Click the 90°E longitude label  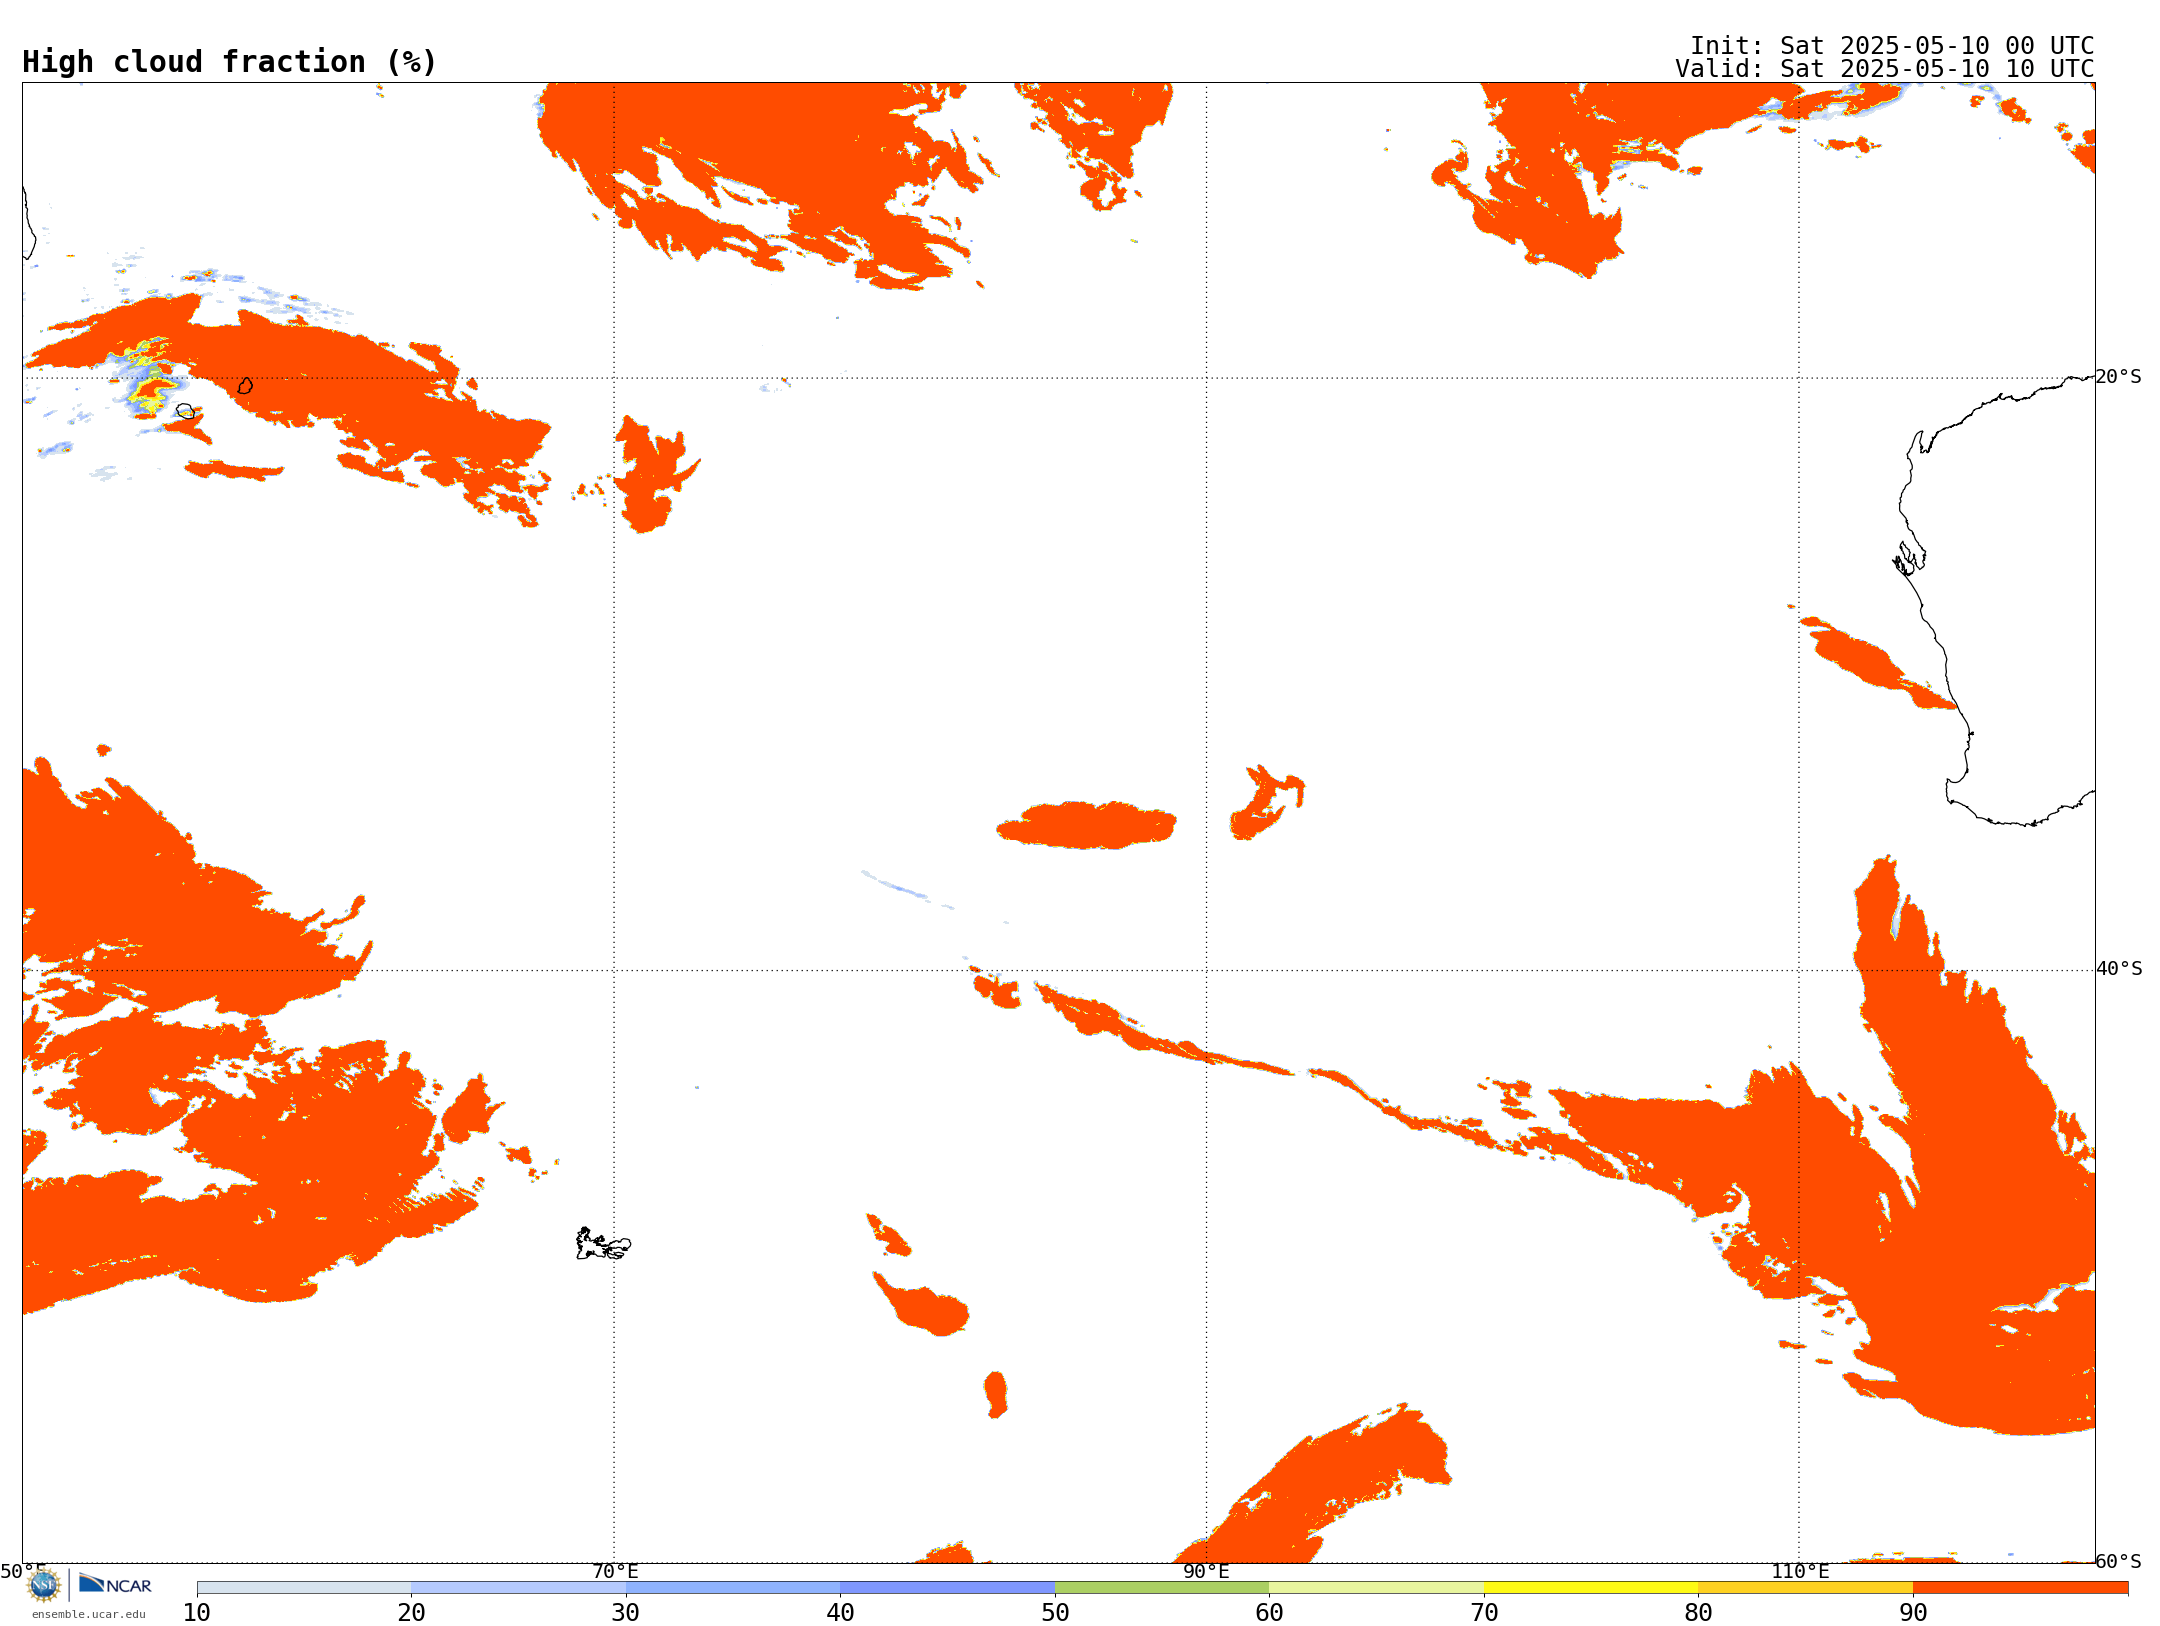tap(1206, 1571)
